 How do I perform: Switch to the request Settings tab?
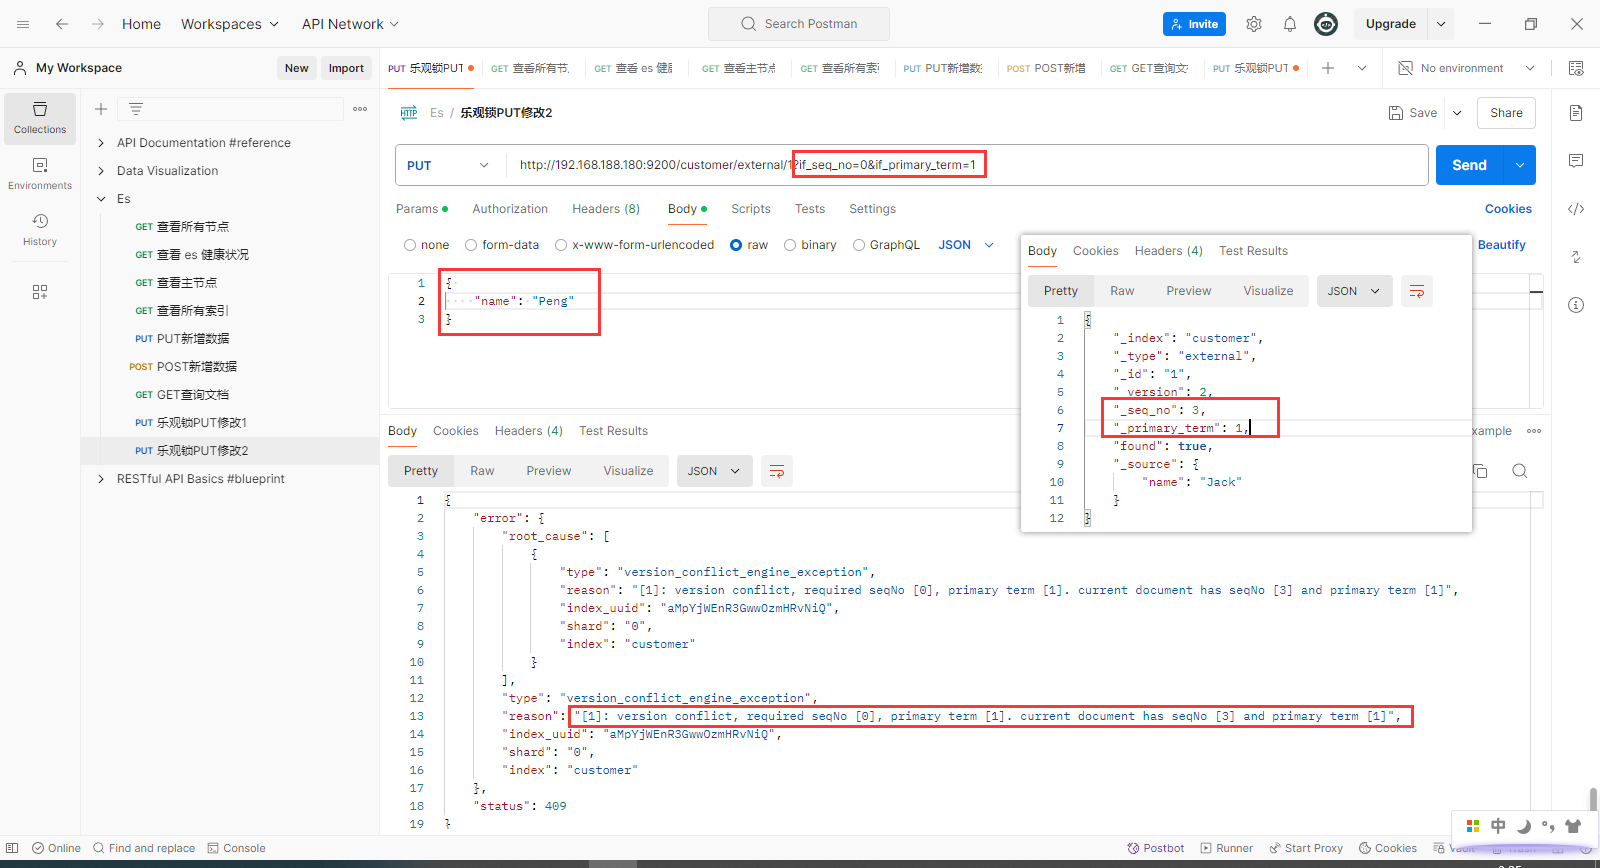[873, 209]
